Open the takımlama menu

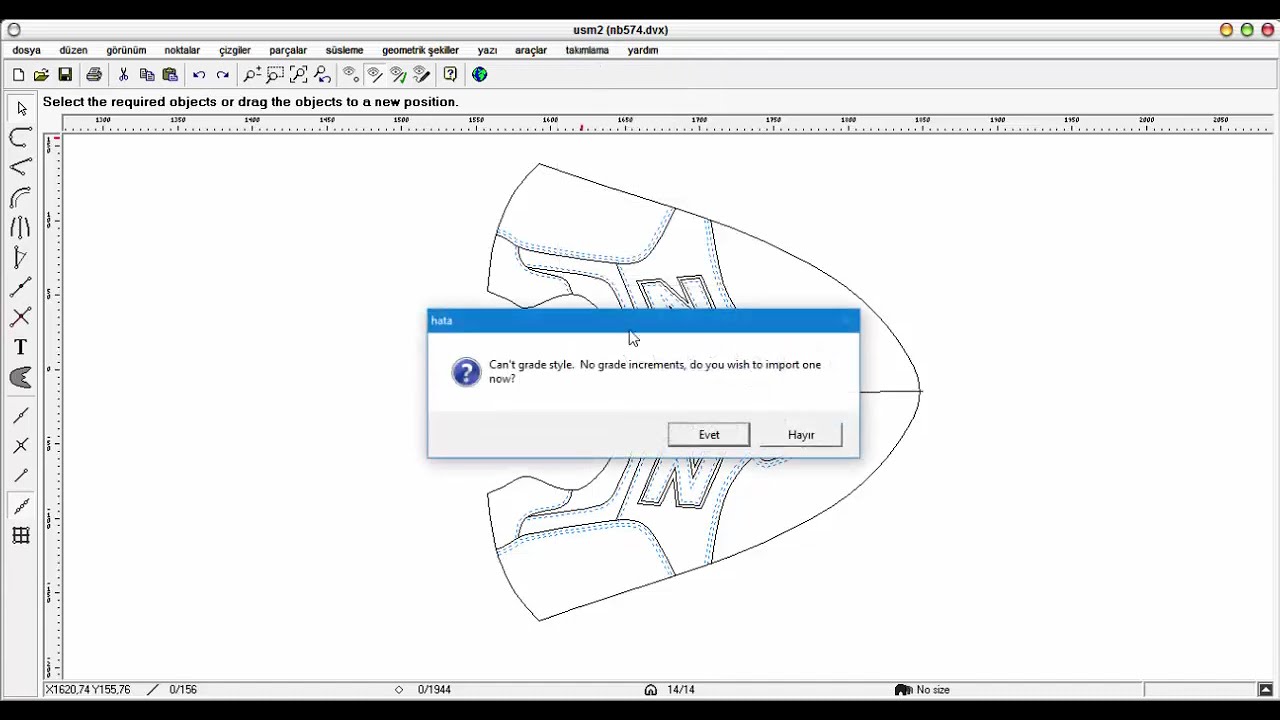[x=587, y=50]
